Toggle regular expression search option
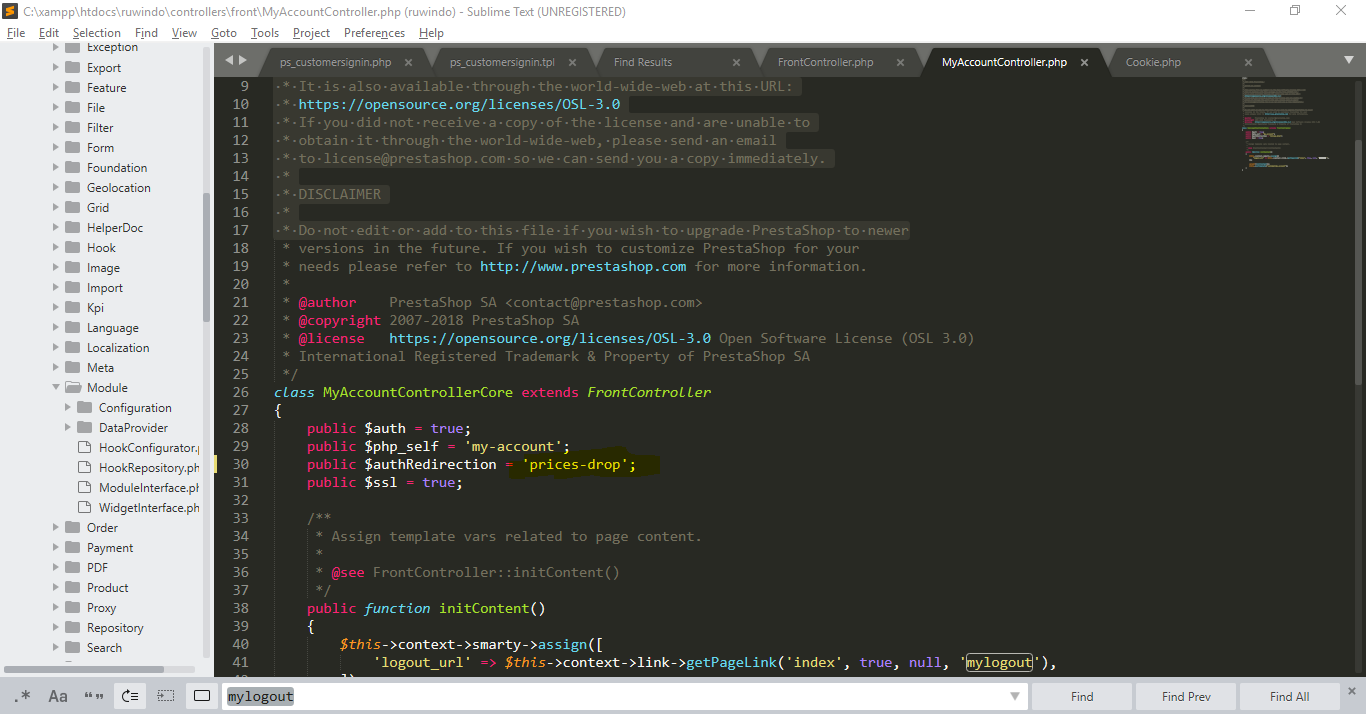This screenshot has width=1366, height=714. coord(22,696)
